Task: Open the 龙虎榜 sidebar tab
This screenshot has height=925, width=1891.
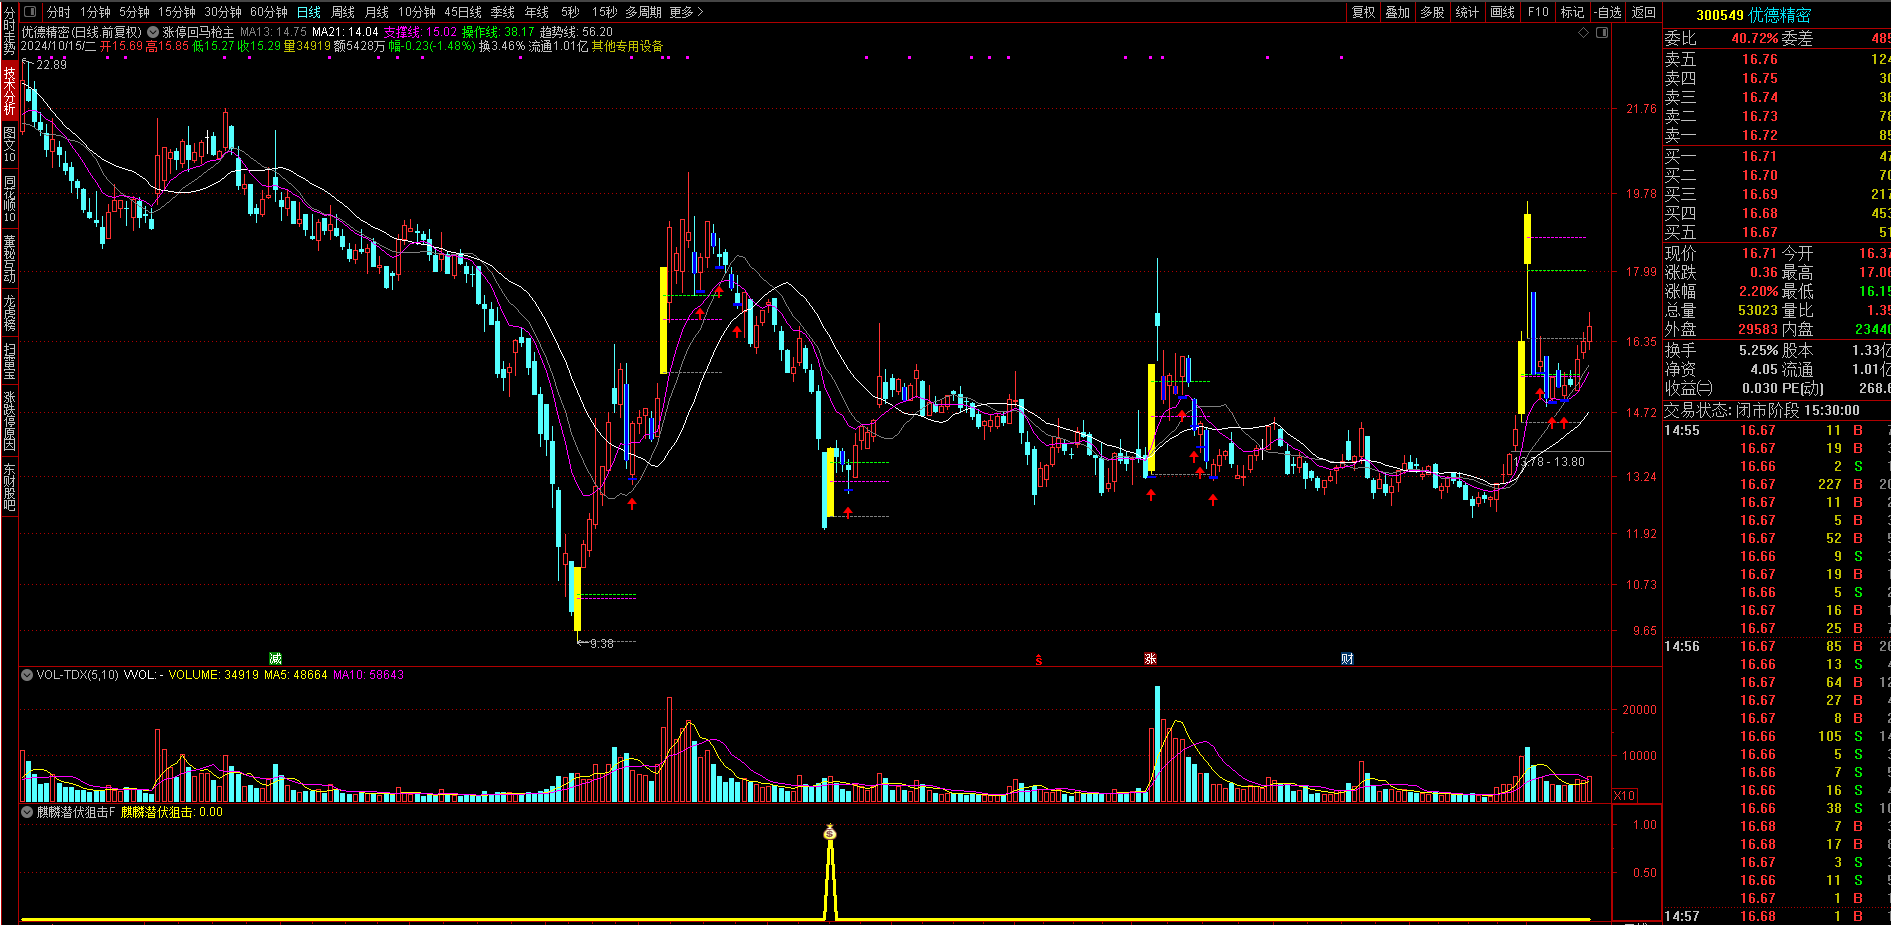Action: pyautogui.click(x=9, y=312)
